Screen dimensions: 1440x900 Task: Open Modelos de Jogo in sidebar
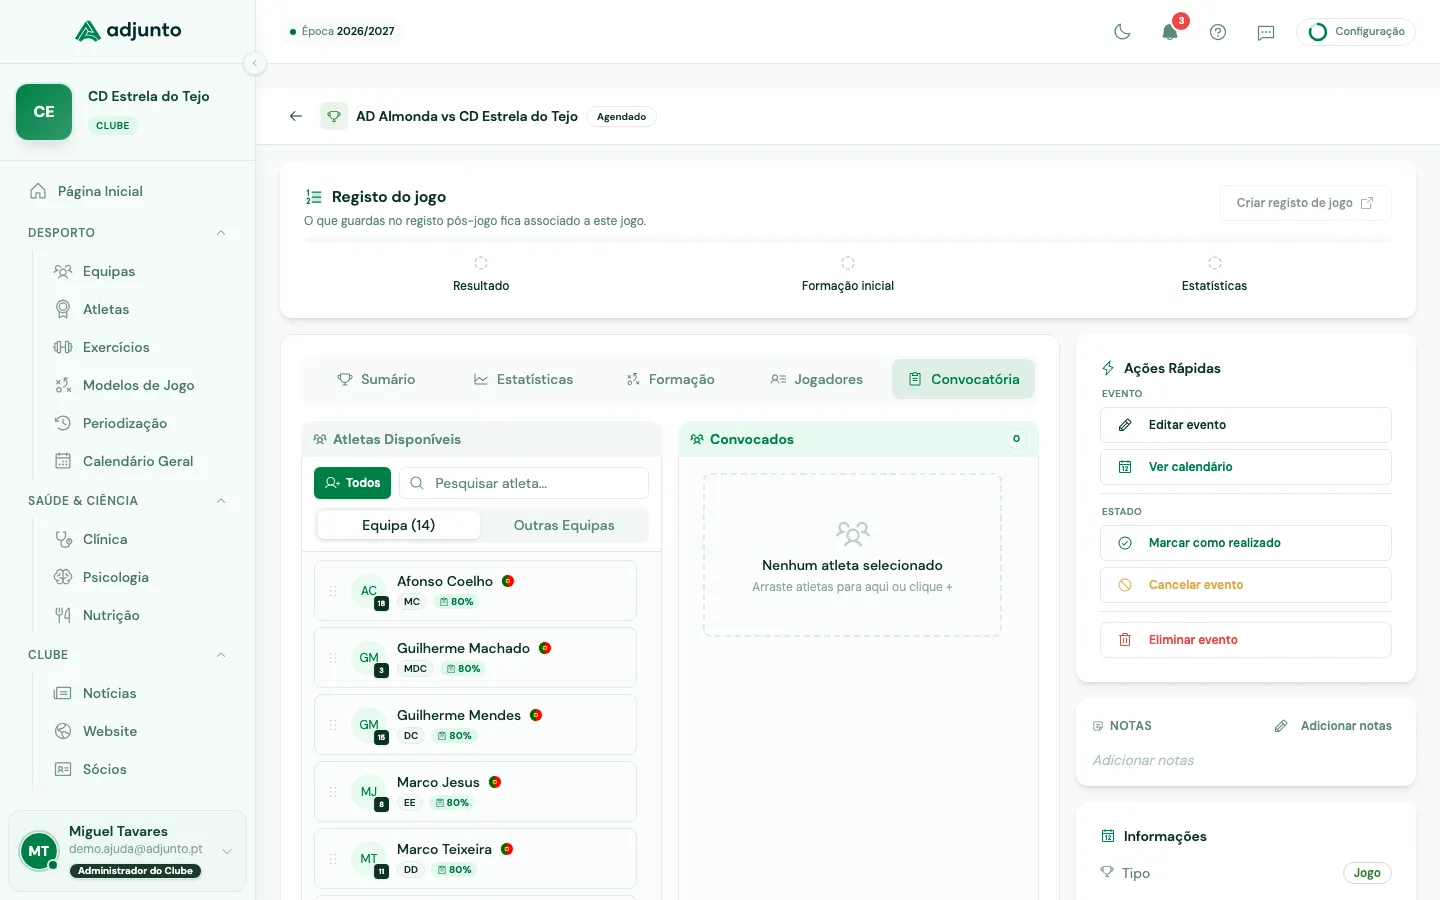coord(140,385)
